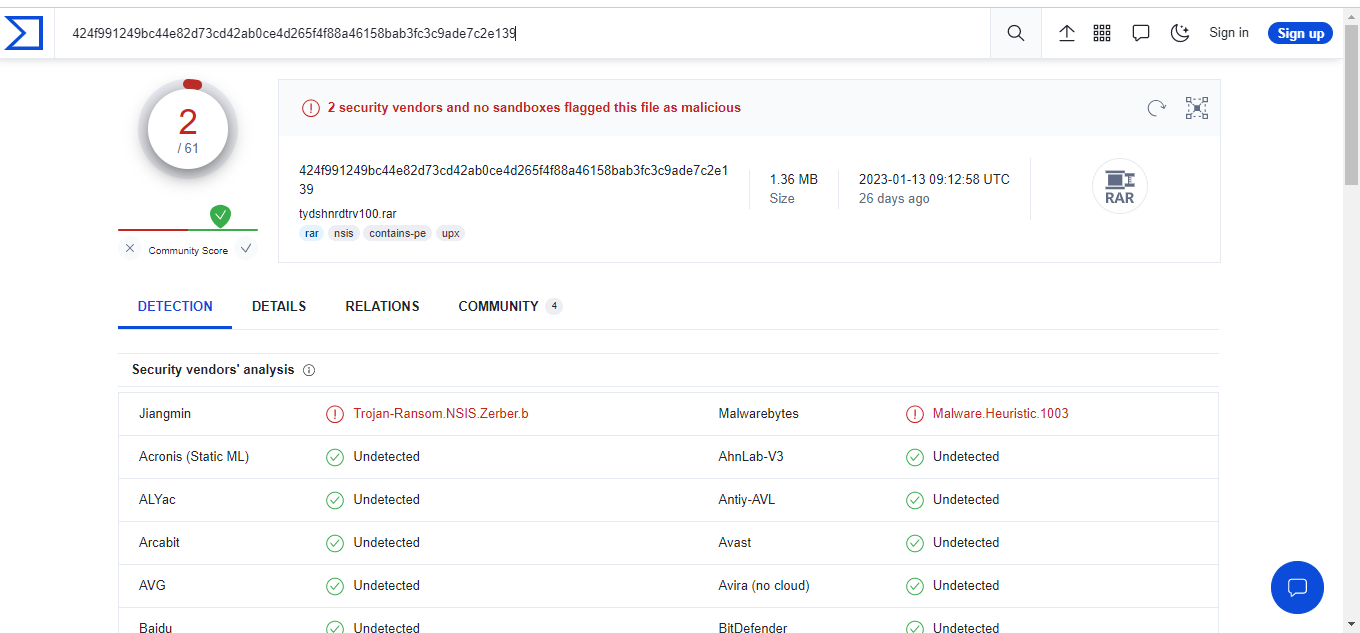This screenshot has height=633, width=1360.
Task: Click the Security vendors' analysis info icon
Action: [309, 370]
